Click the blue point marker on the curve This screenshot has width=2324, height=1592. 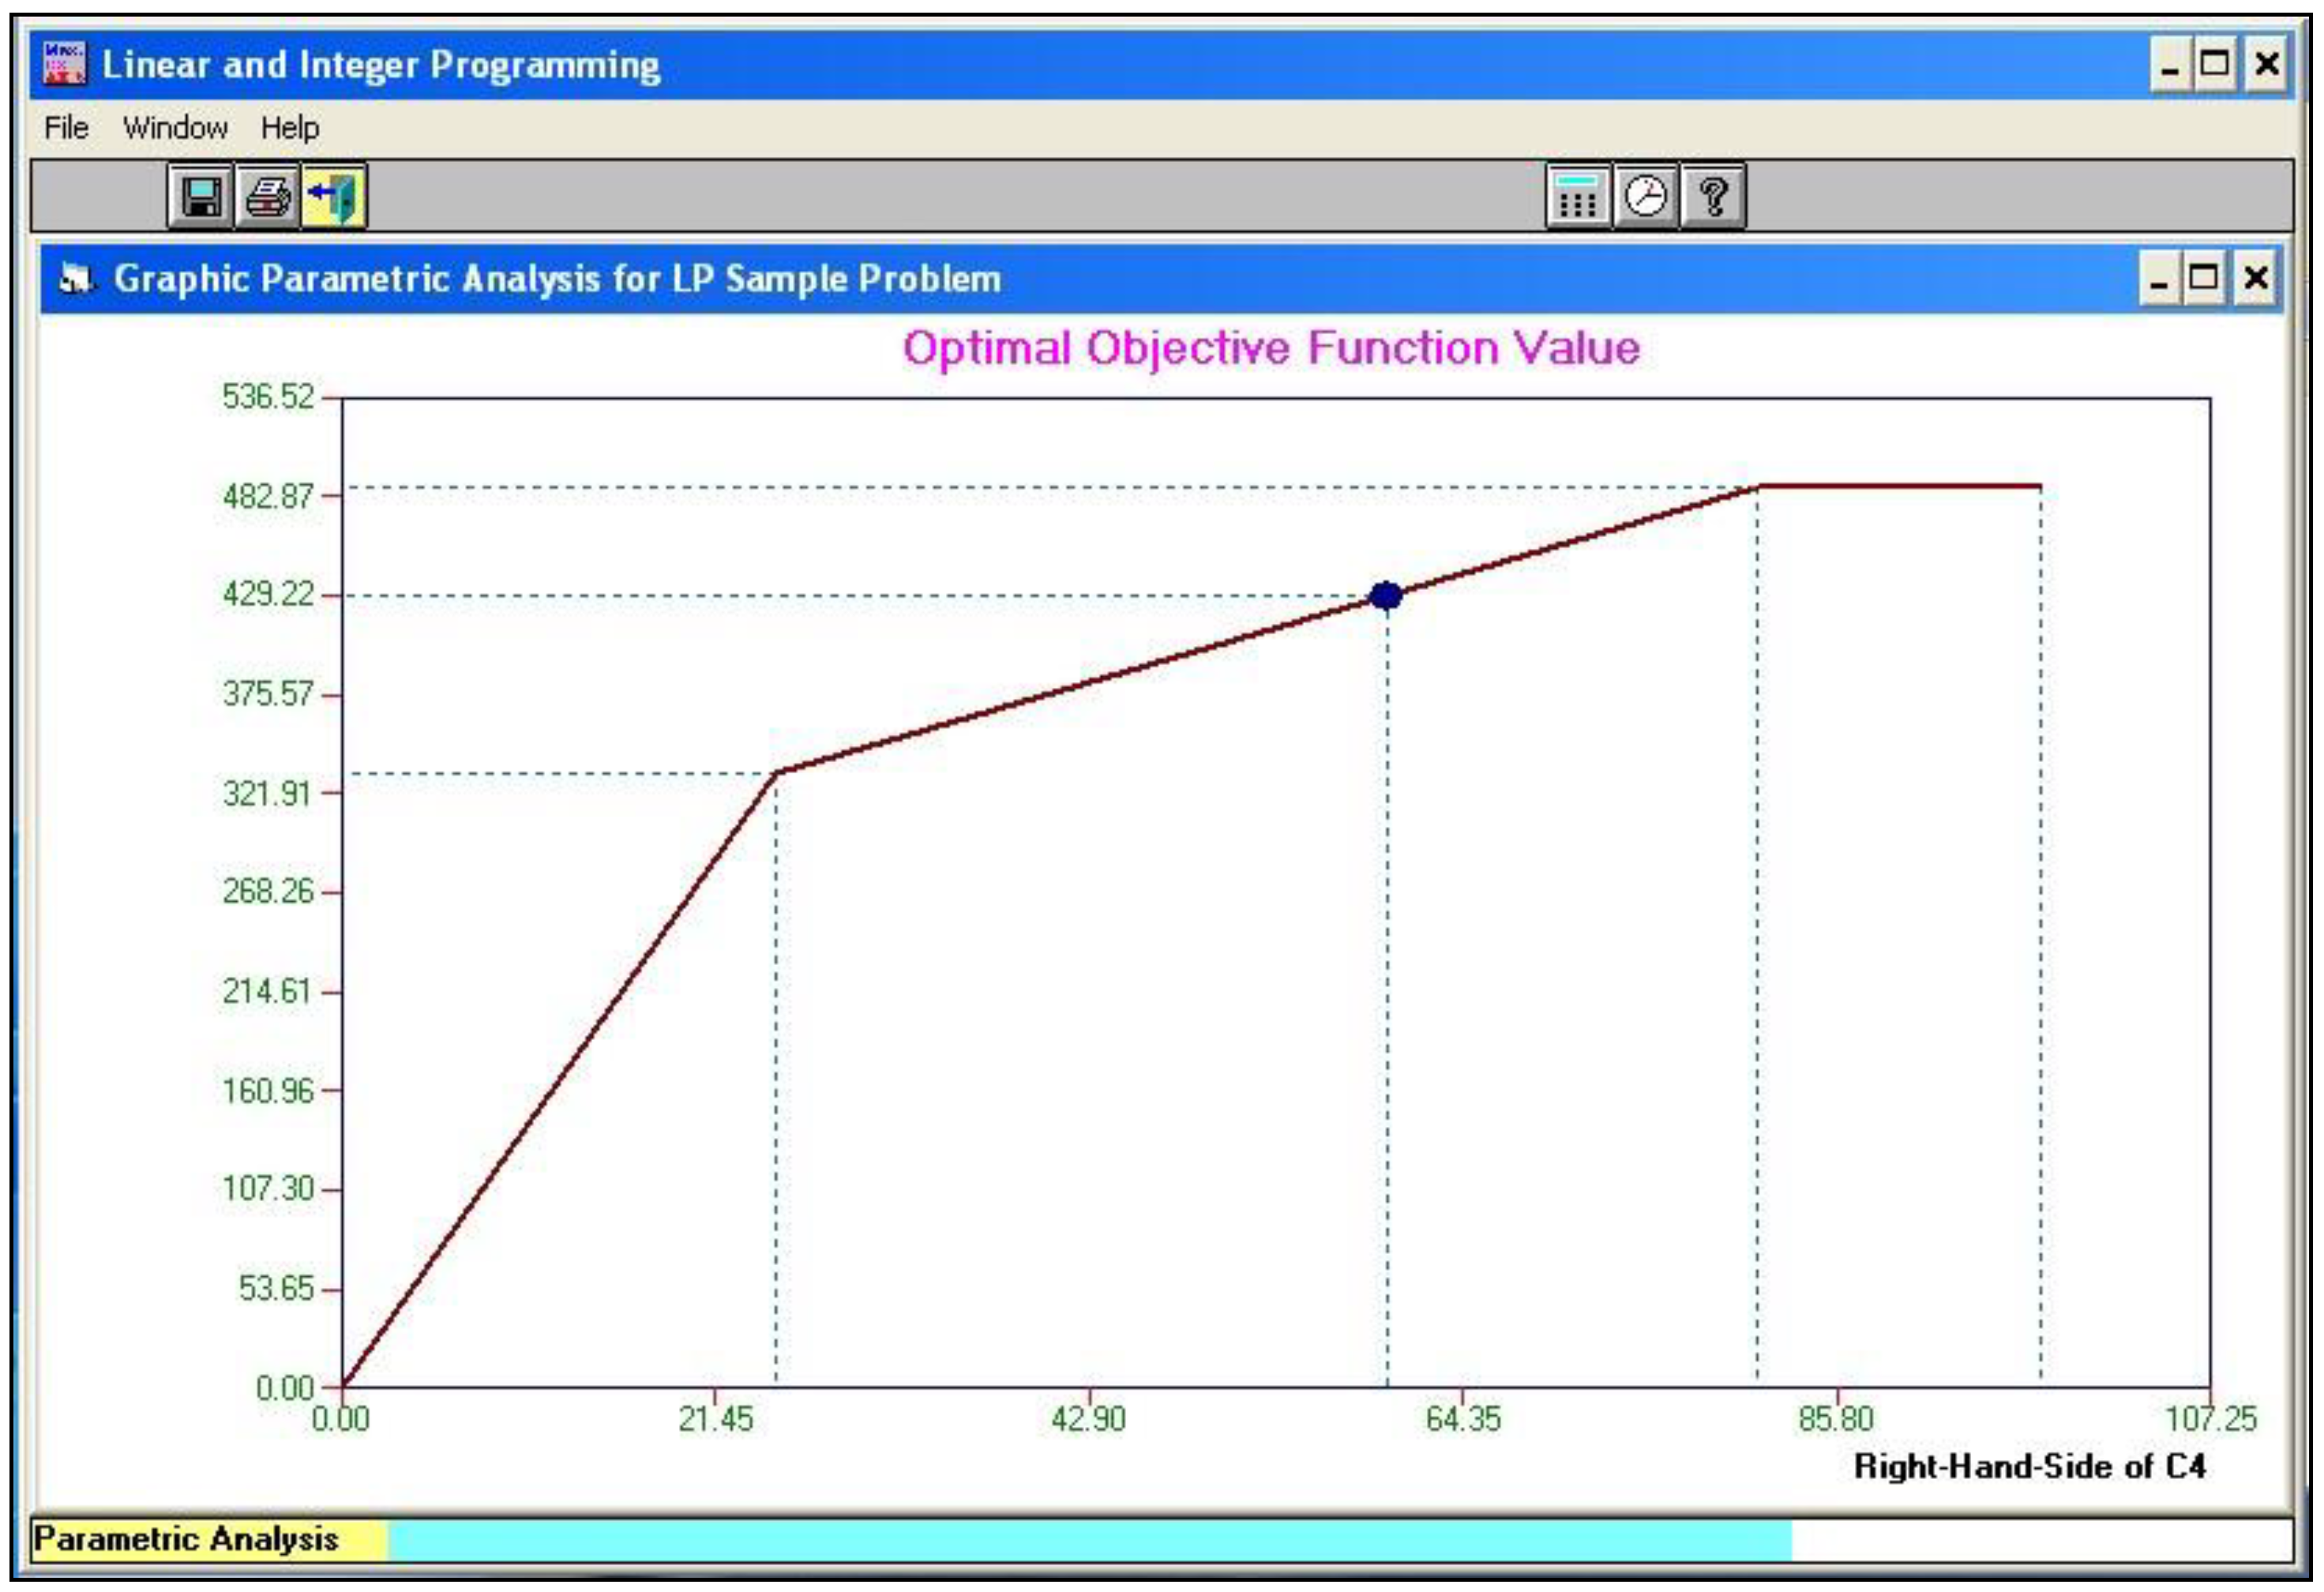[1386, 596]
